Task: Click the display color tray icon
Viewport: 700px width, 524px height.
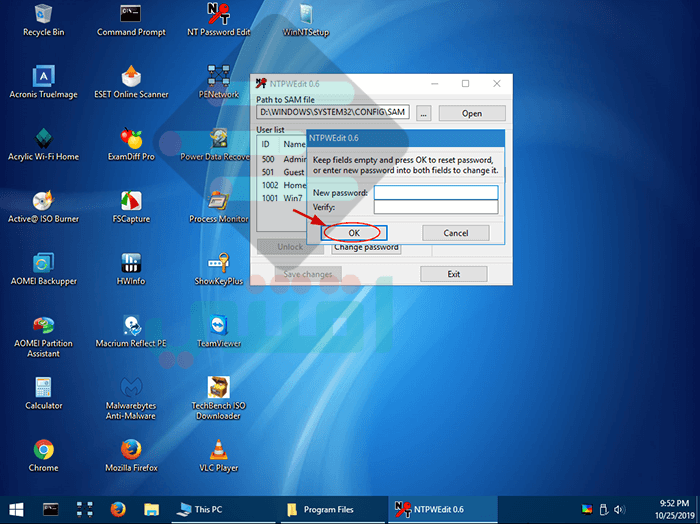Action: pyautogui.click(x=587, y=509)
